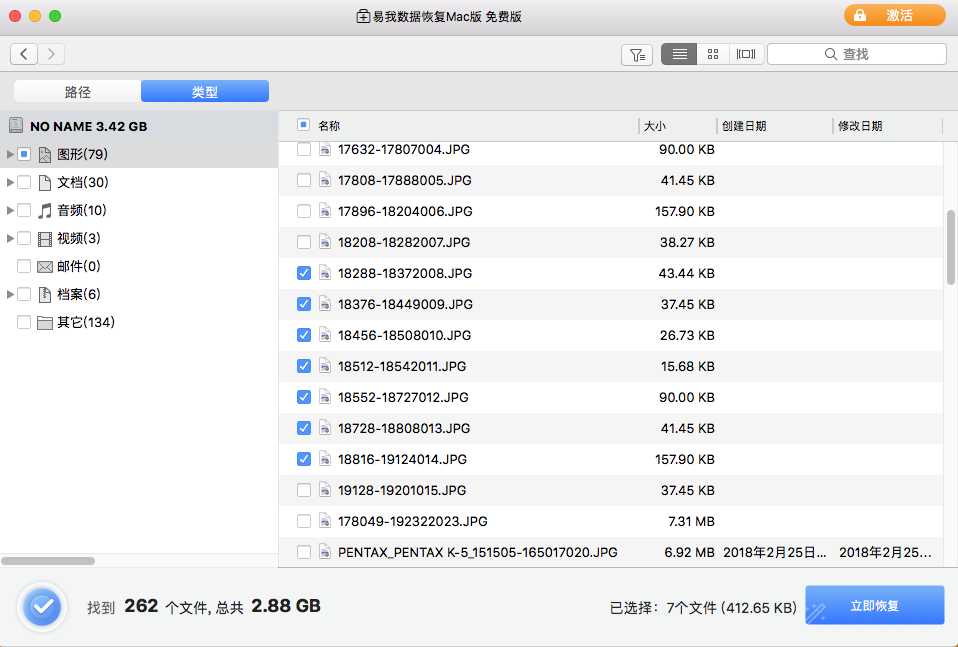Select the 类型 tab
The image size is (958, 647).
click(205, 90)
